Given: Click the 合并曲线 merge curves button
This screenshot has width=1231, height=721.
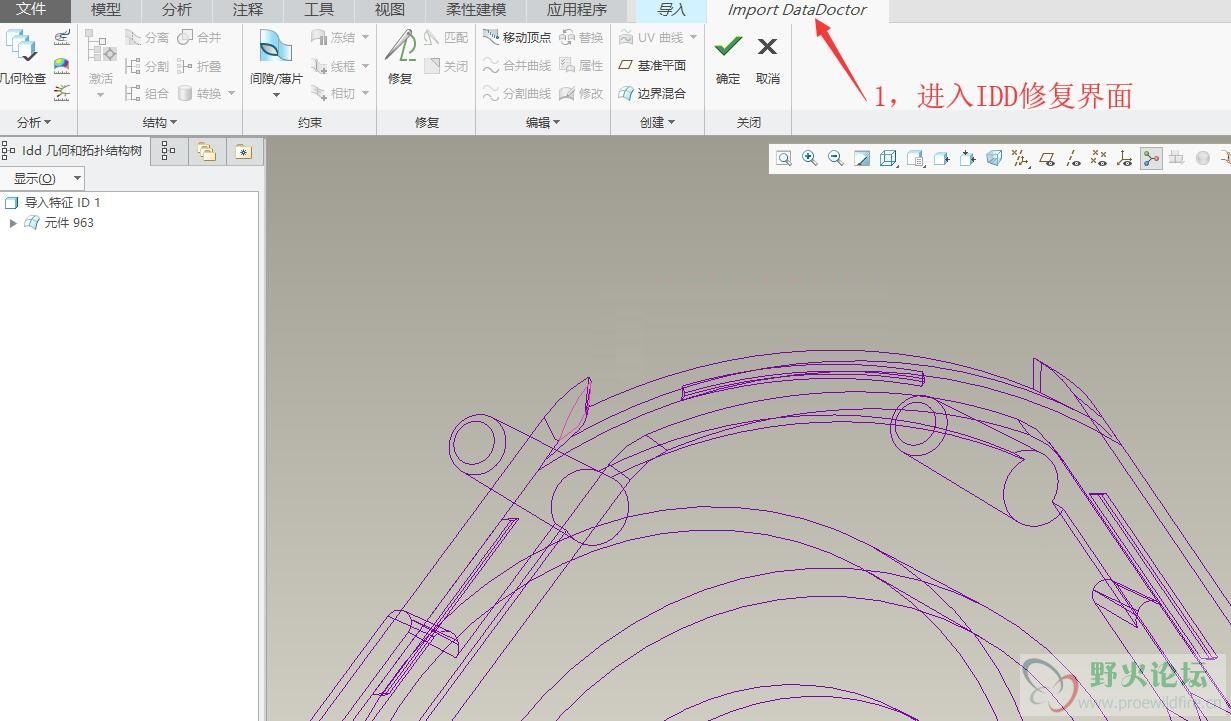Looking at the screenshot, I should pyautogui.click(x=517, y=65).
